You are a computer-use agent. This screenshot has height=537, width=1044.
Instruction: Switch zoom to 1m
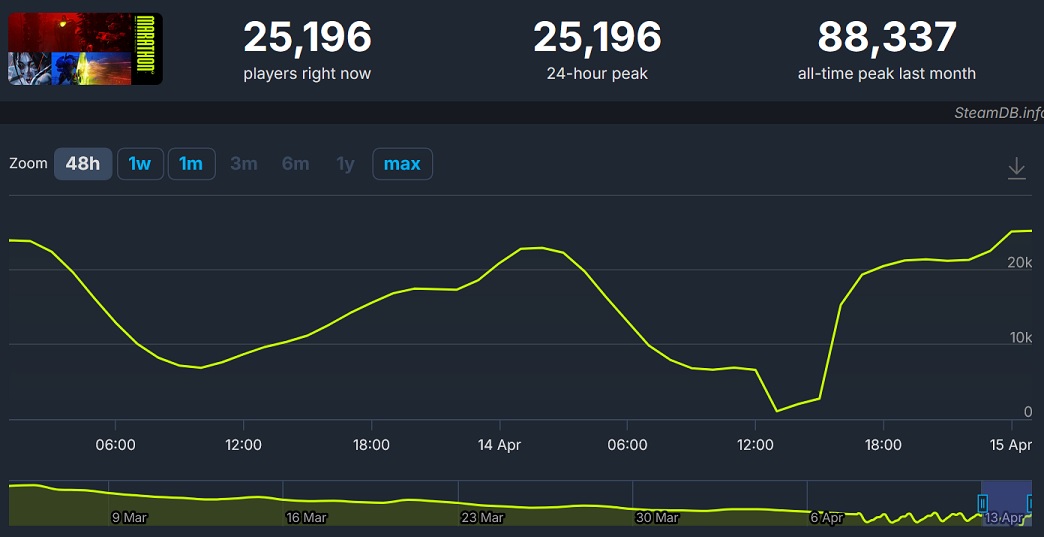pos(191,164)
